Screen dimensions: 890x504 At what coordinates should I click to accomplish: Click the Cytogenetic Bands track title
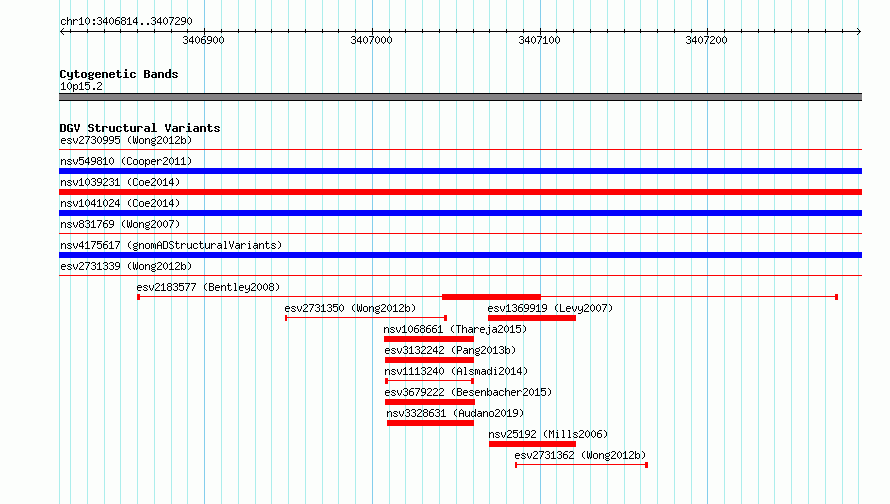point(119,74)
